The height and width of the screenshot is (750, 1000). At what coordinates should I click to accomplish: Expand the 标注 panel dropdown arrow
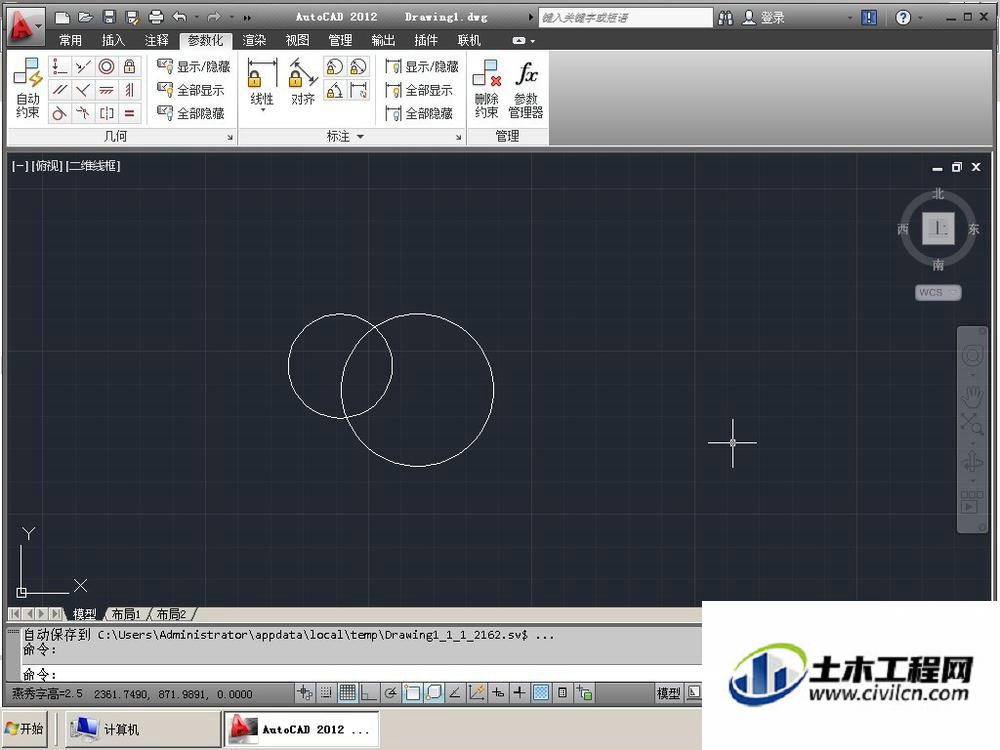coord(360,136)
